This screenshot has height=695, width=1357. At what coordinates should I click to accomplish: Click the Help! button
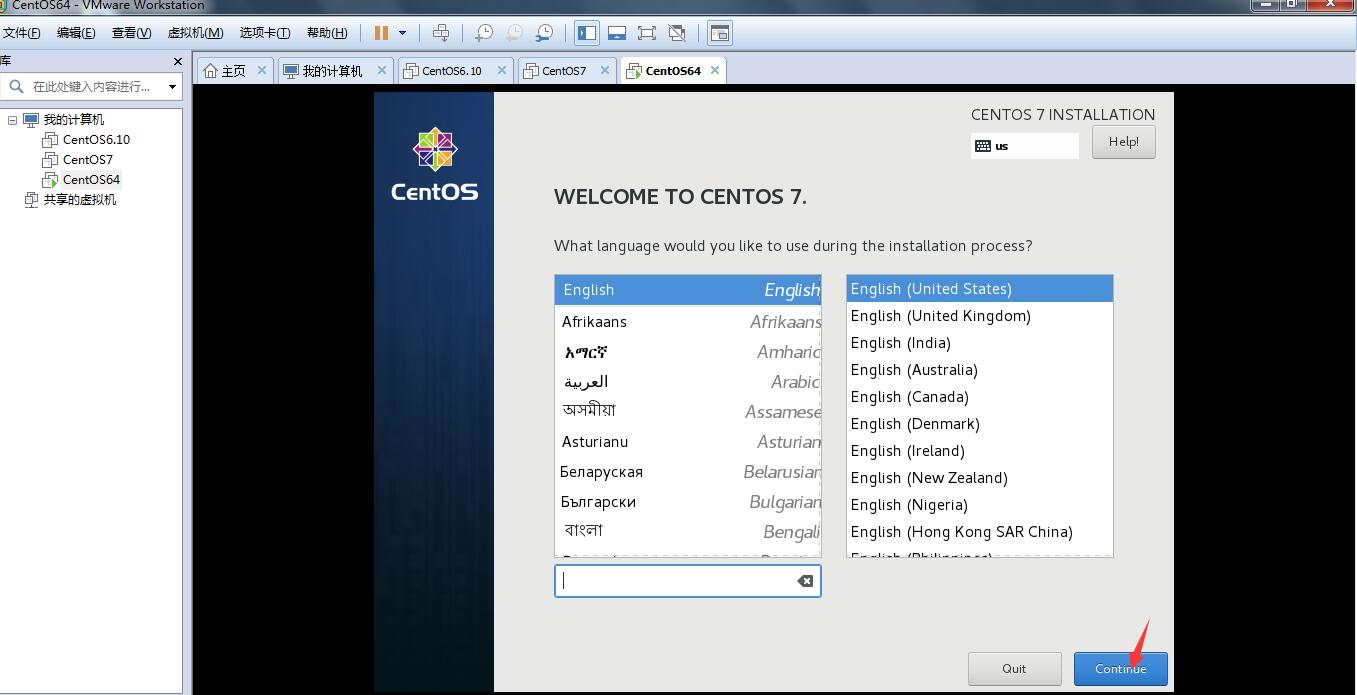point(1123,142)
